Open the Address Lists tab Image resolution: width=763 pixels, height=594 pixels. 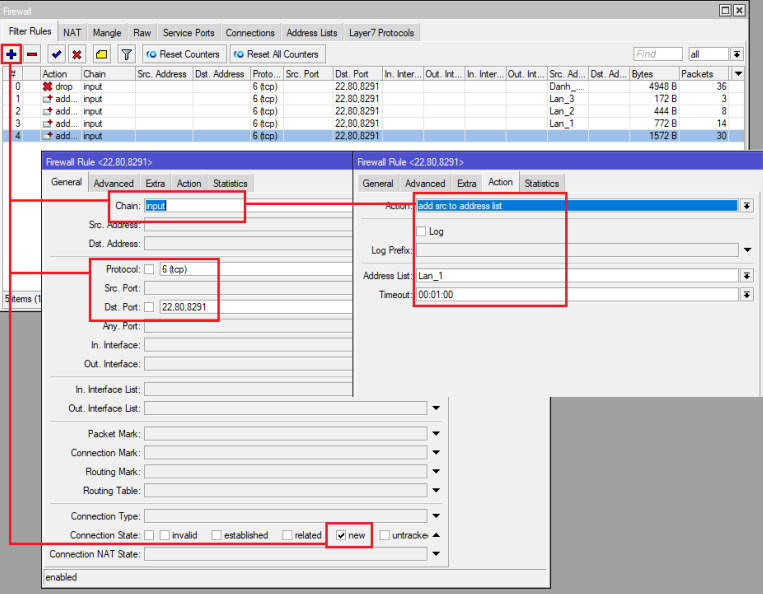(x=313, y=33)
